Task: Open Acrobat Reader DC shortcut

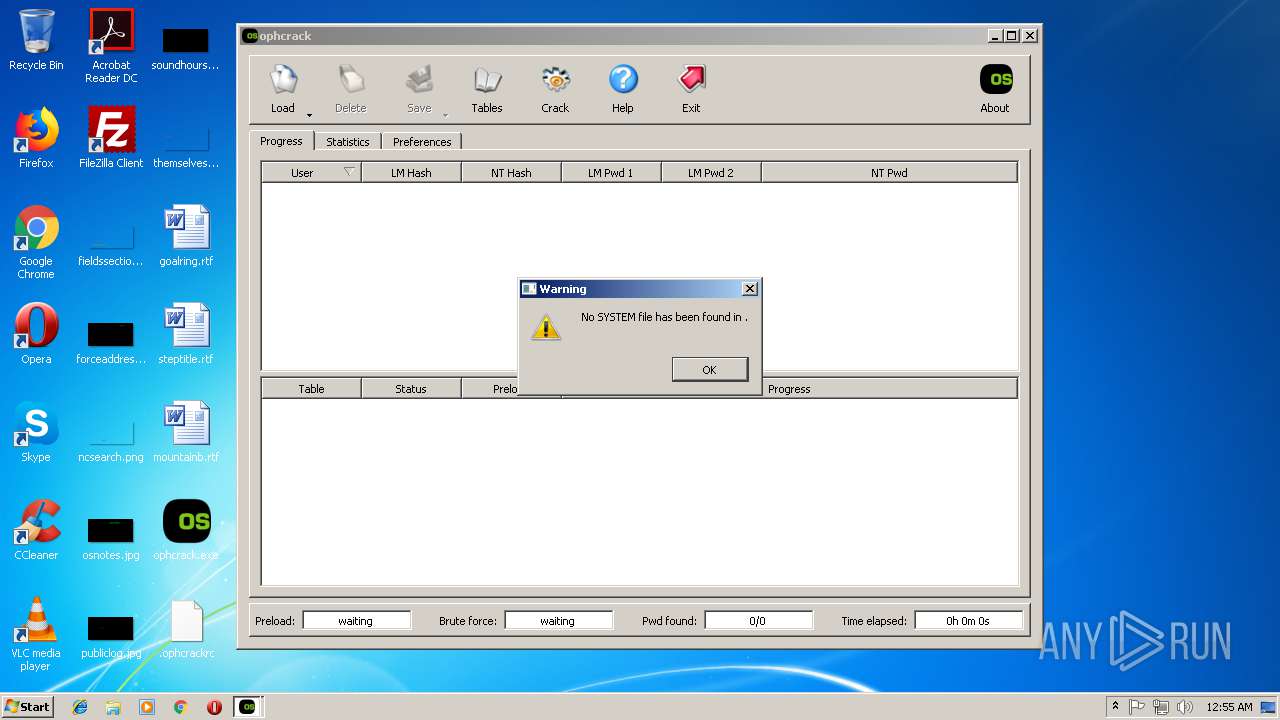Action: click(111, 46)
